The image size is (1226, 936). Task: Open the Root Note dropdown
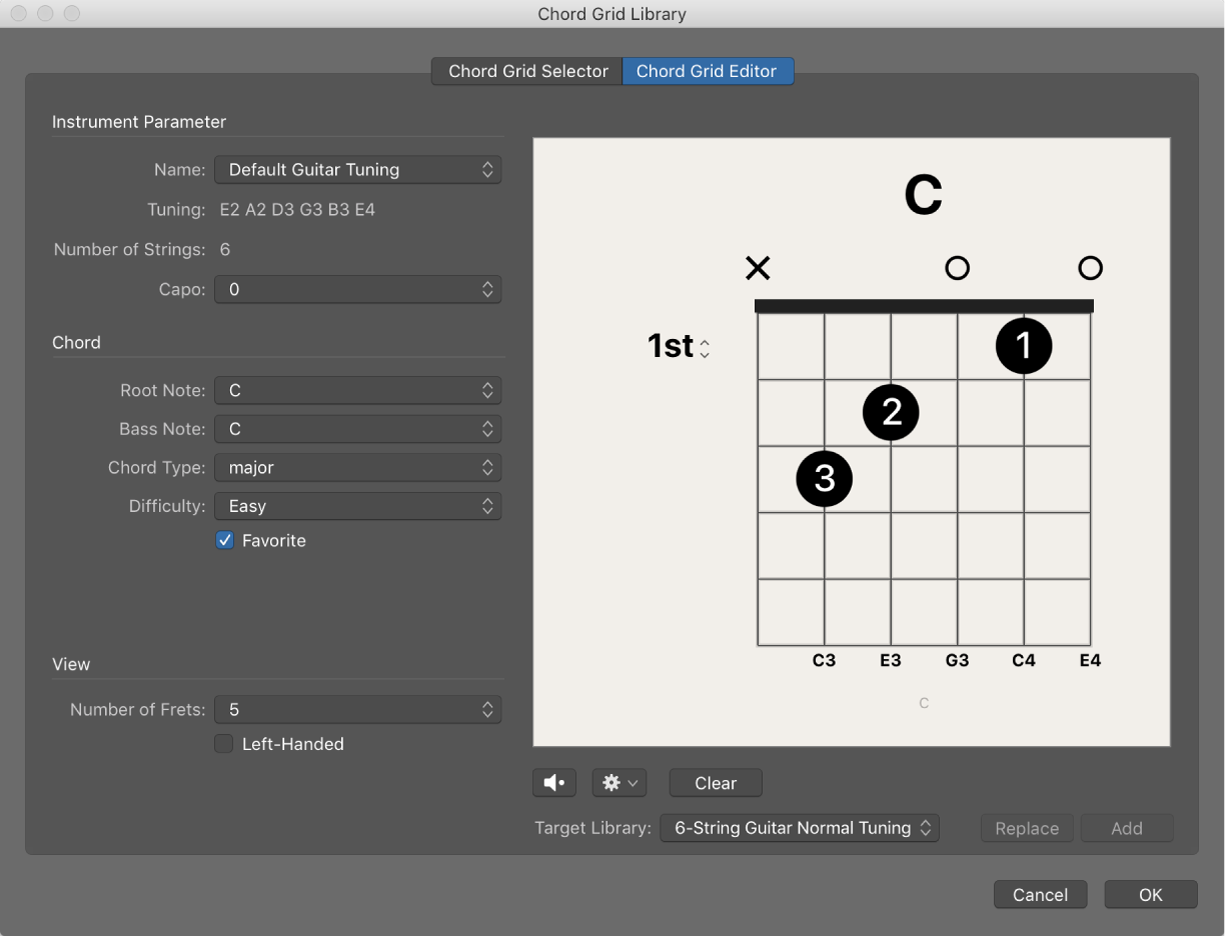click(357, 390)
